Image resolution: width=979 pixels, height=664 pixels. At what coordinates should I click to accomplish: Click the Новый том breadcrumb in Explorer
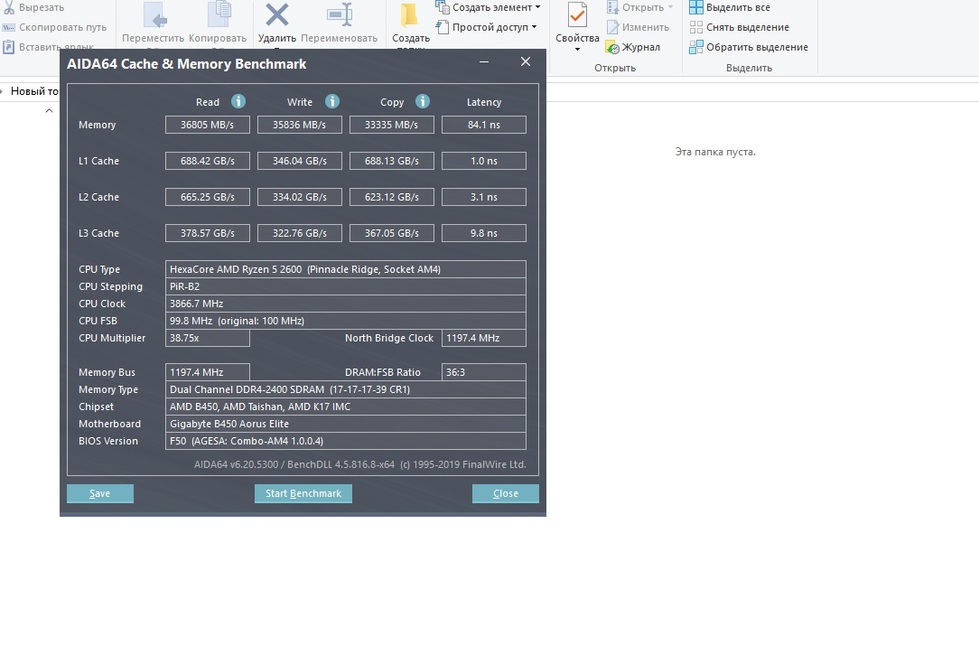coord(34,91)
